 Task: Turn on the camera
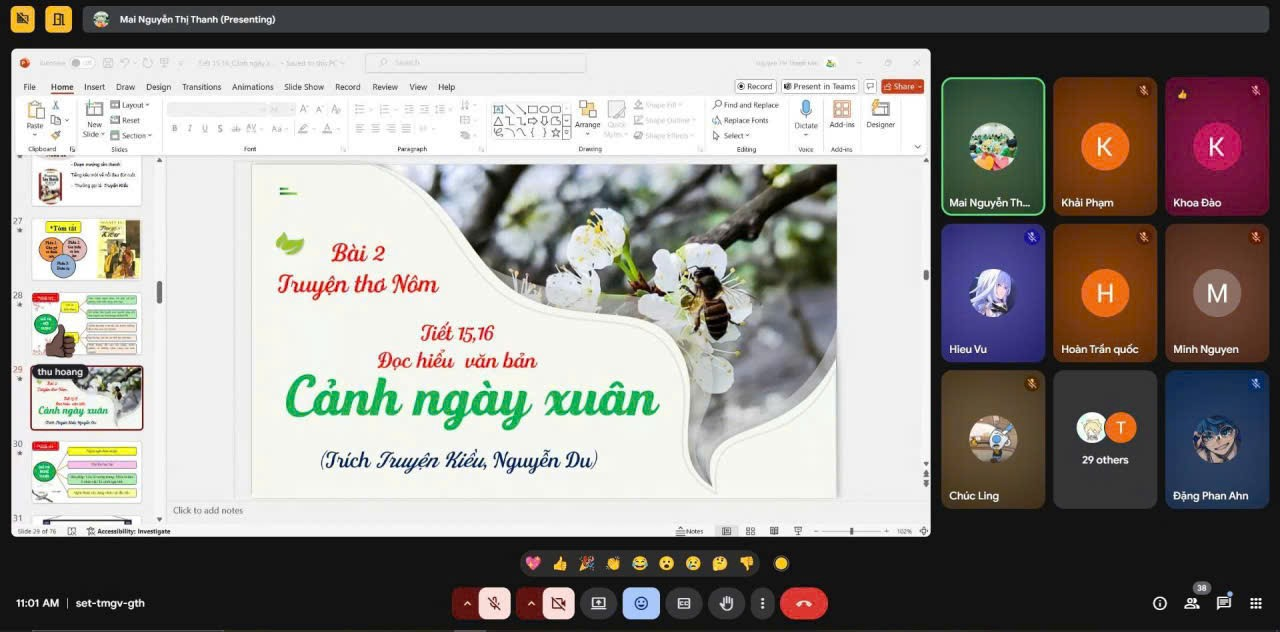[x=558, y=603]
